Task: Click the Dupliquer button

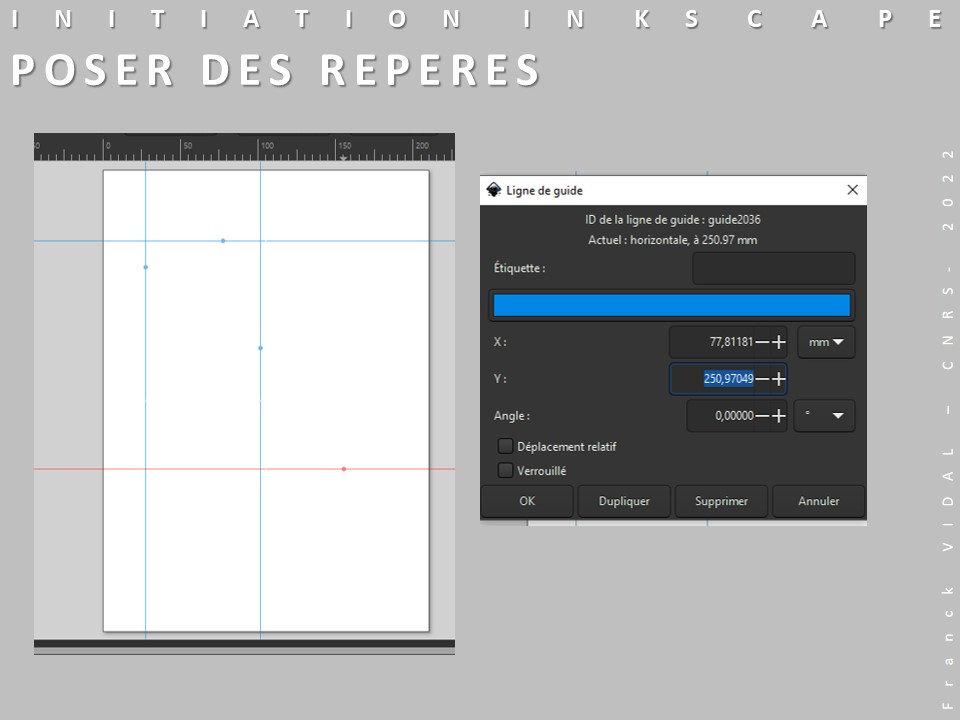Action: coord(624,501)
